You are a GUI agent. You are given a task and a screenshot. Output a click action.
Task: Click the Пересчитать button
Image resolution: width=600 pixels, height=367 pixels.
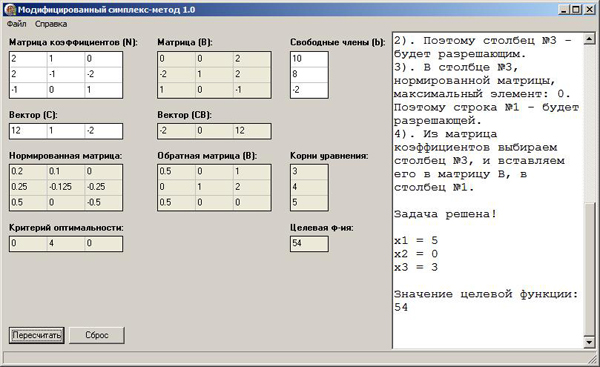click(36, 335)
